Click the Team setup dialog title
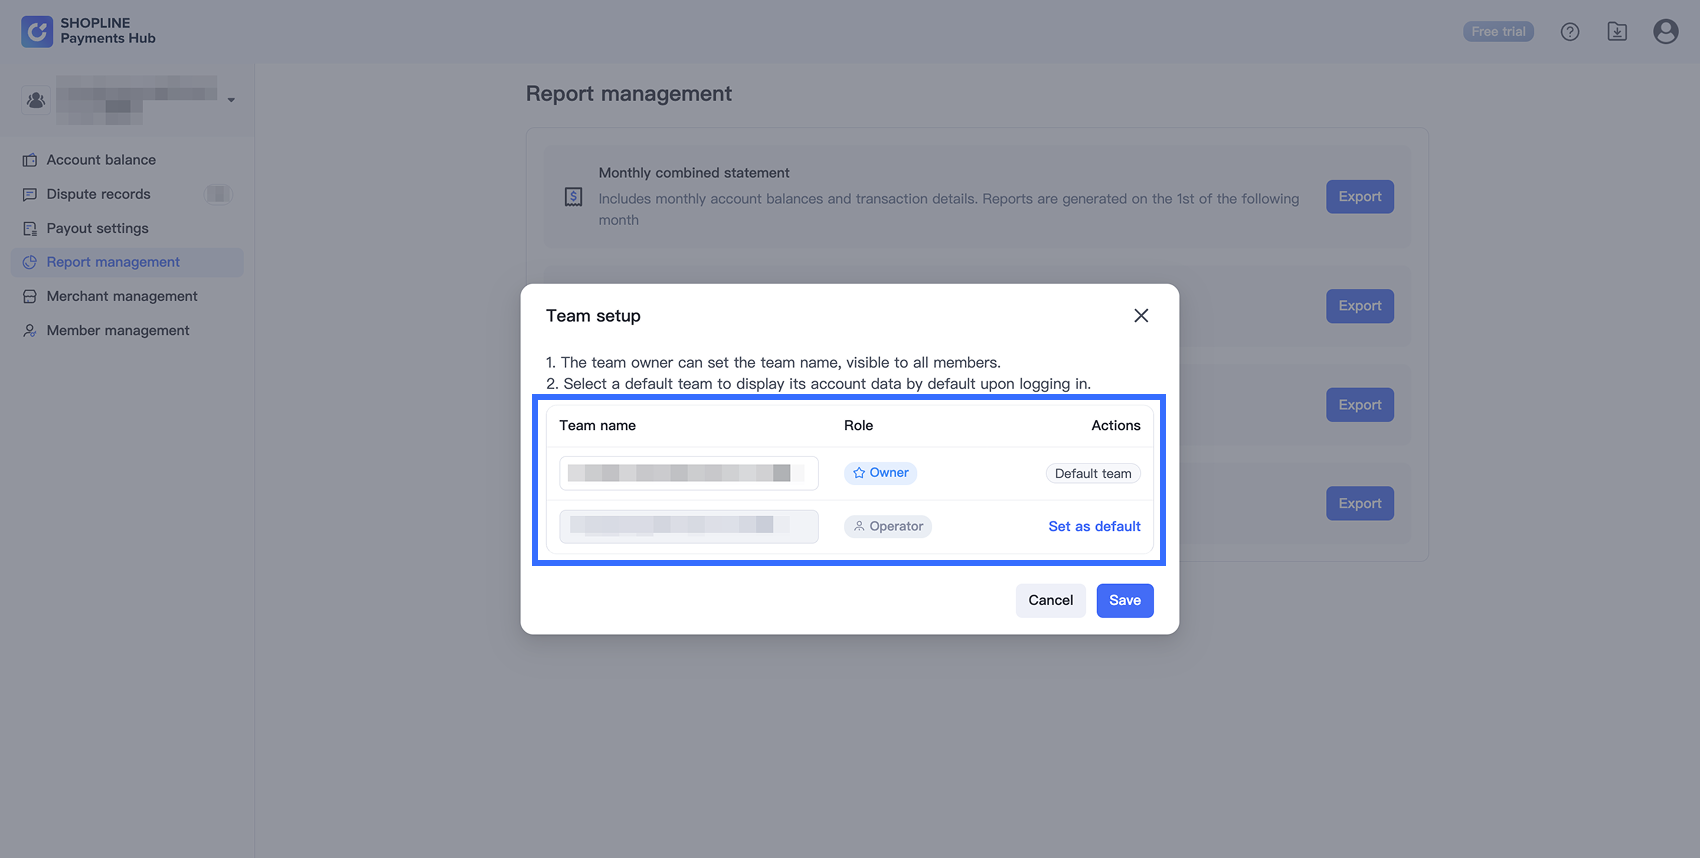Image resolution: width=1700 pixels, height=858 pixels. click(593, 316)
